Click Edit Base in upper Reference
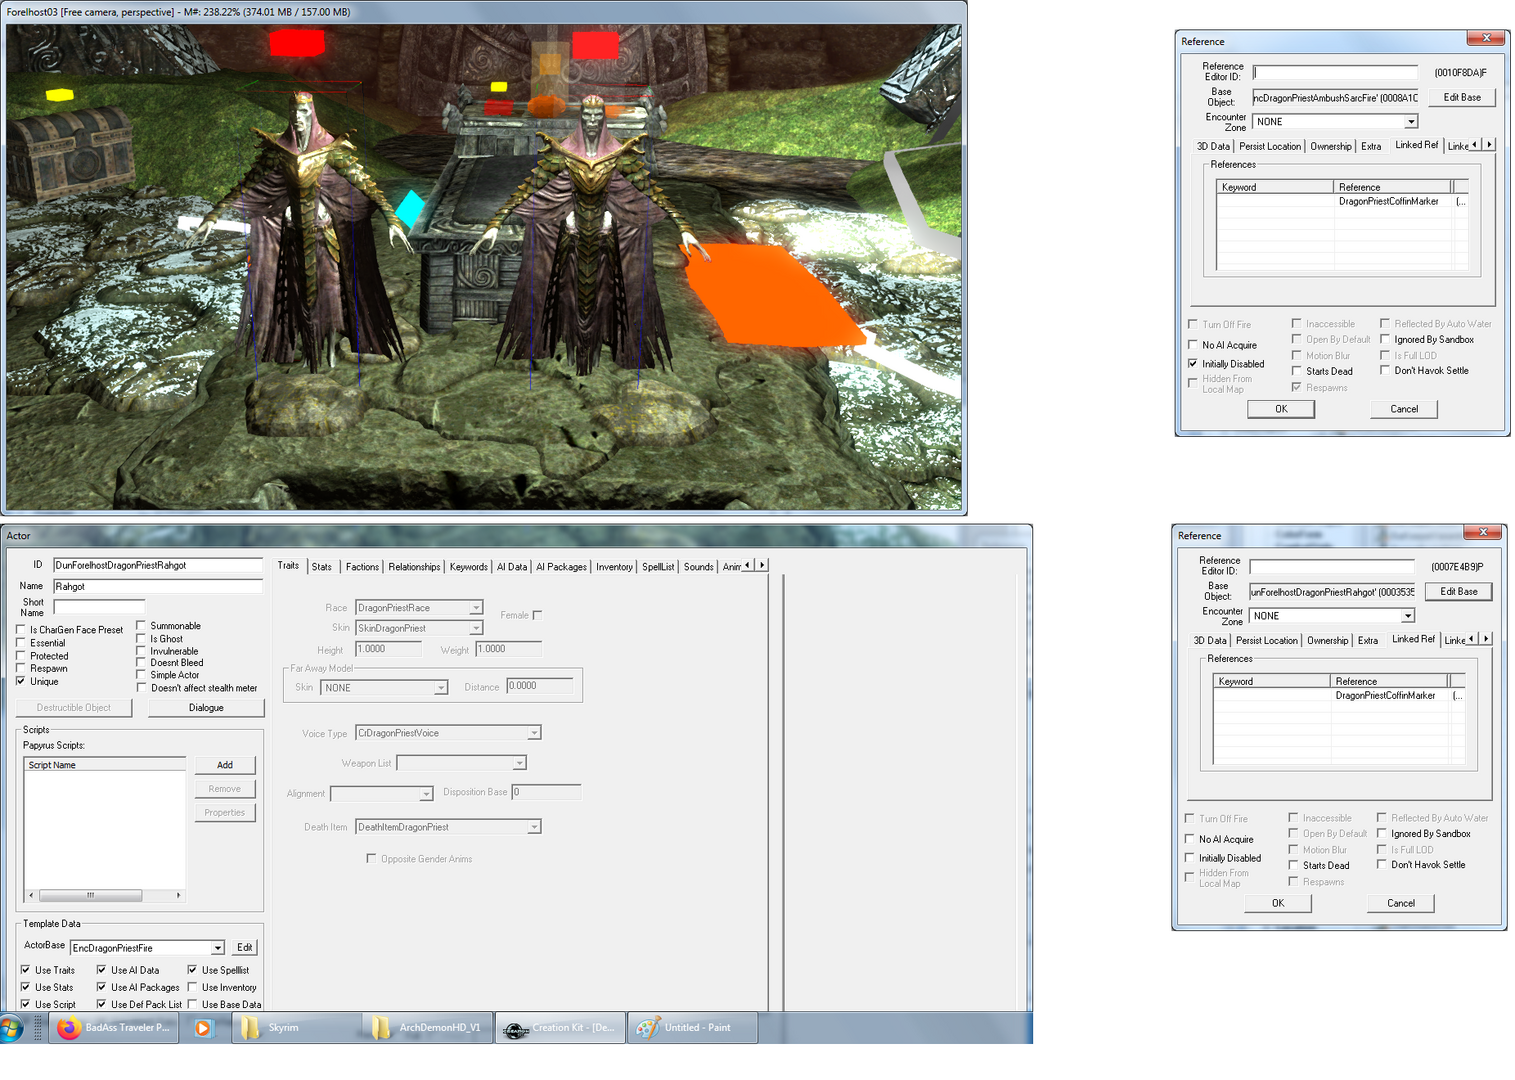The width and height of the screenshot is (1515, 1080). (1462, 97)
